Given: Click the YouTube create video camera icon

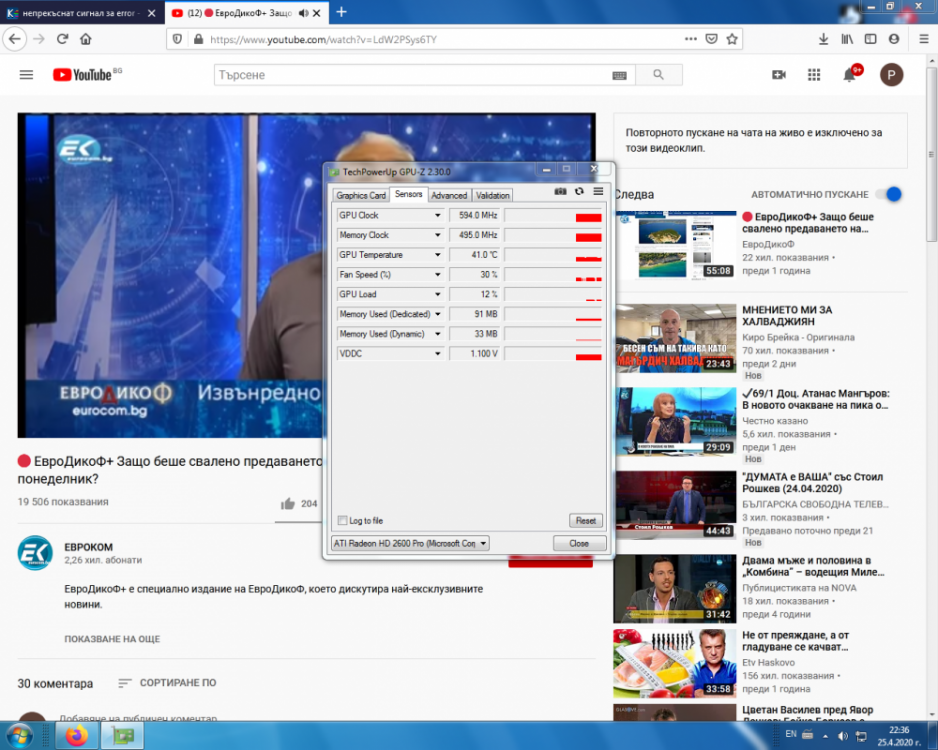Looking at the screenshot, I should pos(779,75).
